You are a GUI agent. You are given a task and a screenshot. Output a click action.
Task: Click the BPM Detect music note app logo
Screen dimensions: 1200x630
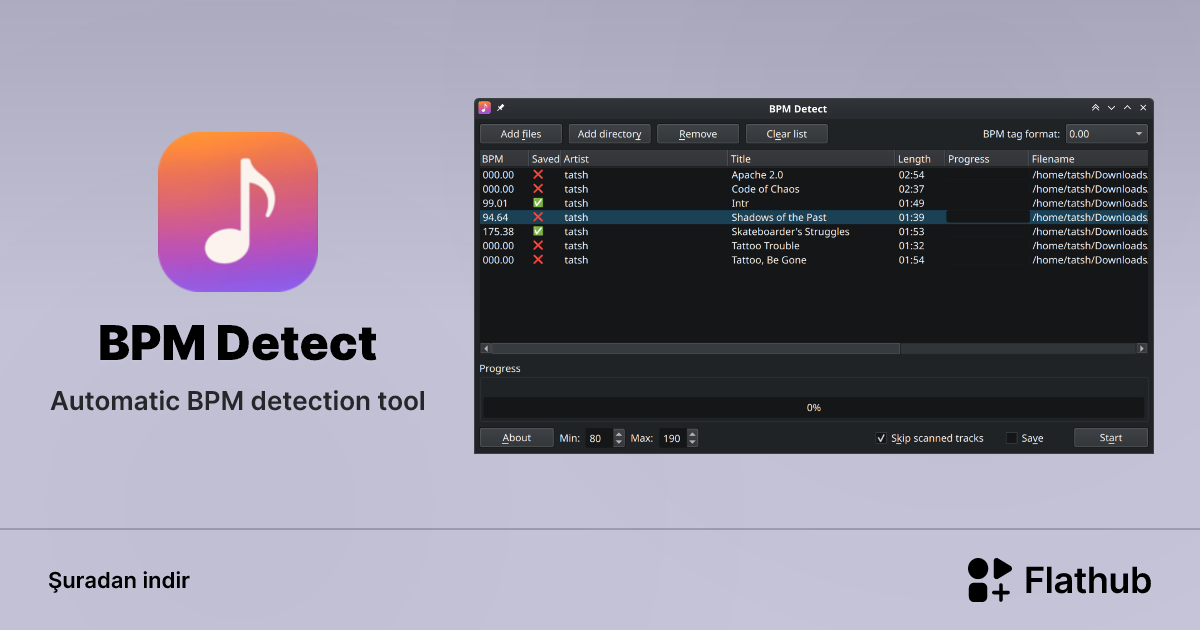[x=238, y=212]
